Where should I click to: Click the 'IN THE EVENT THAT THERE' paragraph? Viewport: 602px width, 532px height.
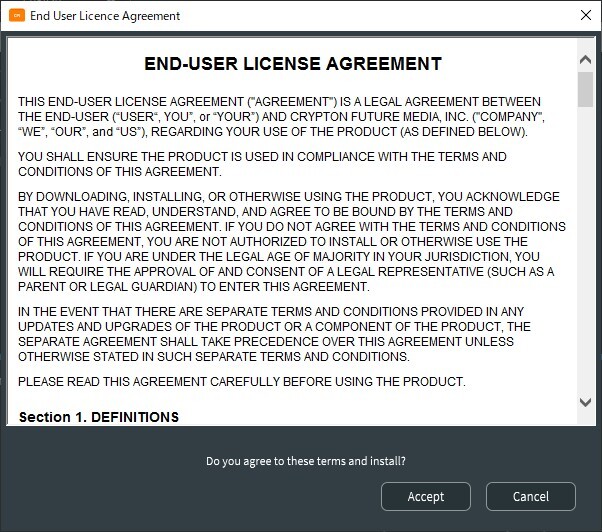[x=274, y=334]
